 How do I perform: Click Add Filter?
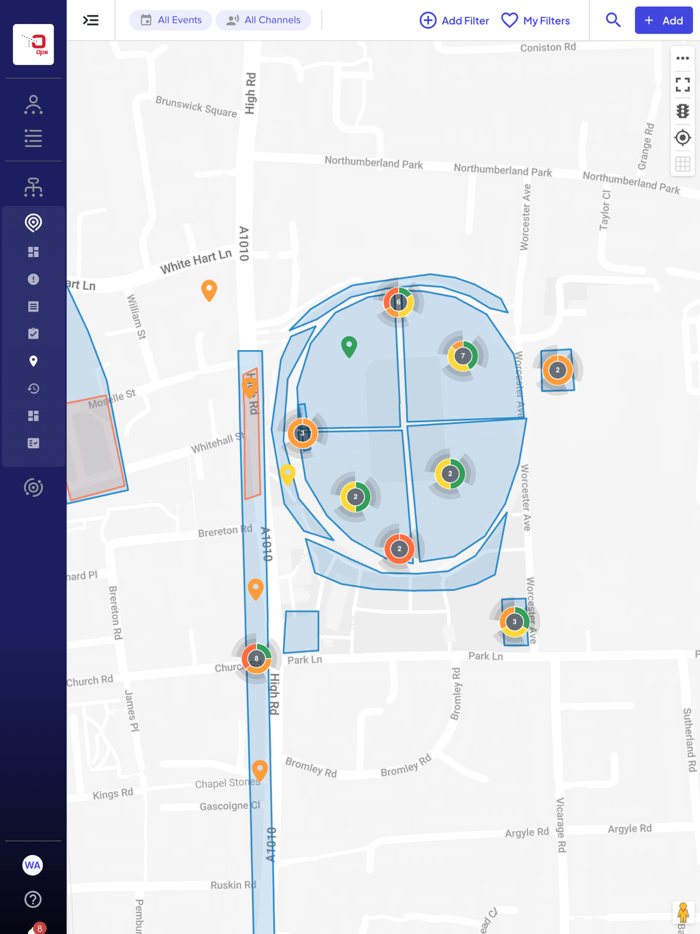(454, 21)
